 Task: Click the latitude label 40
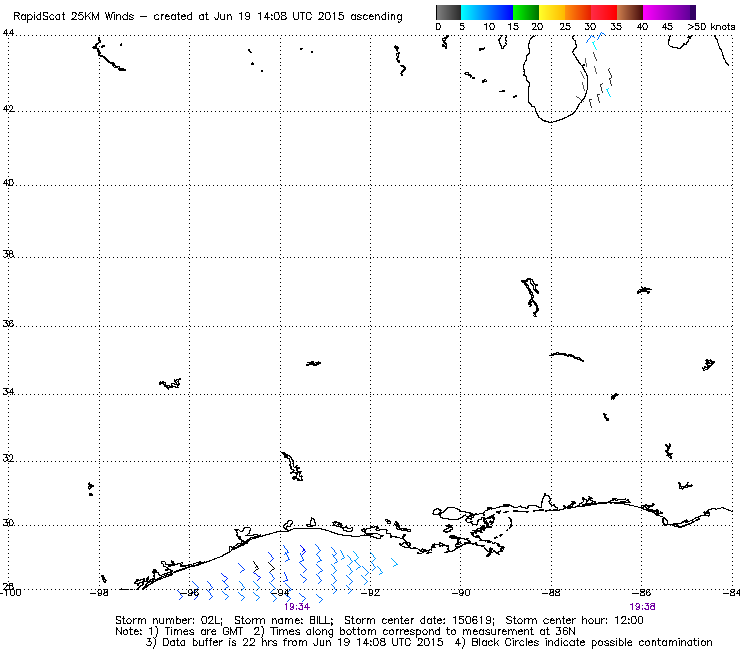pos(8,182)
